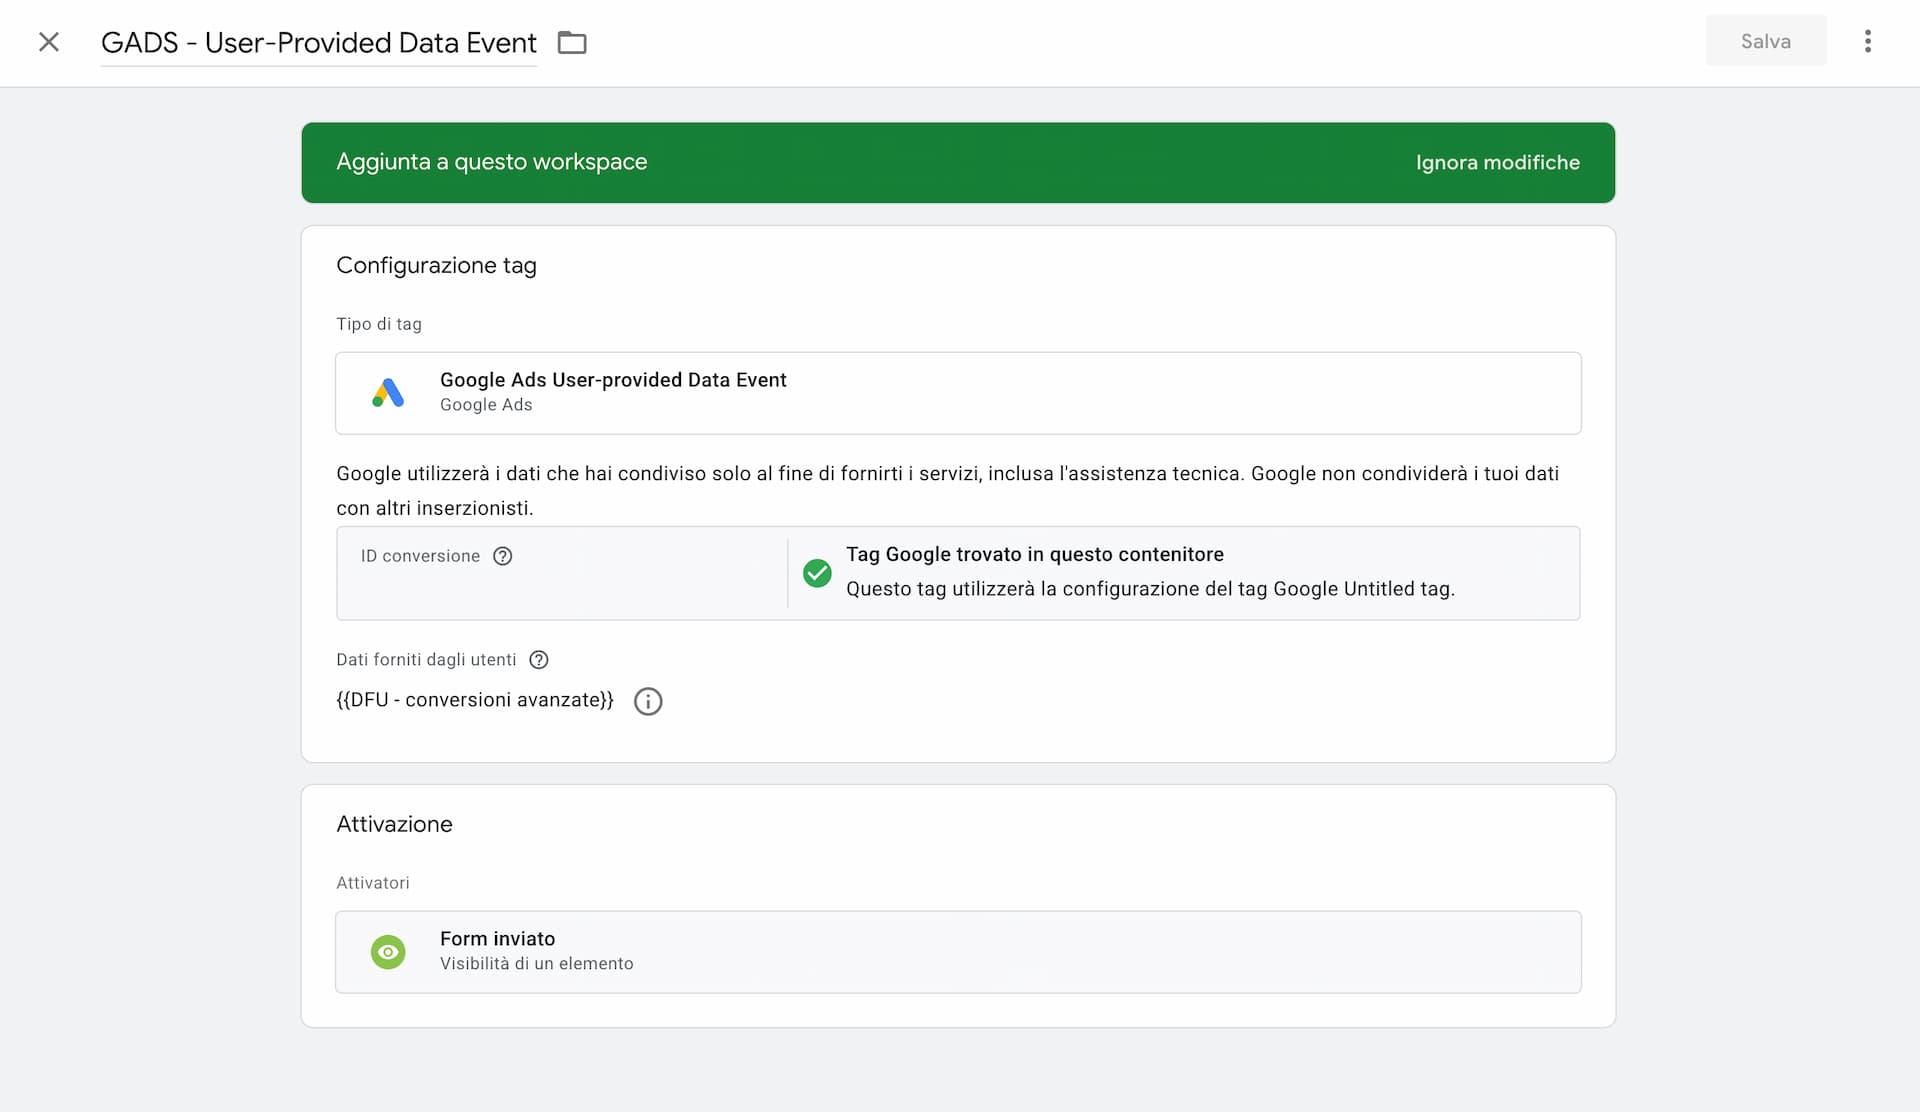Click the info icon beside DFU variable
This screenshot has height=1112, width=1920.
coord(648,701)
